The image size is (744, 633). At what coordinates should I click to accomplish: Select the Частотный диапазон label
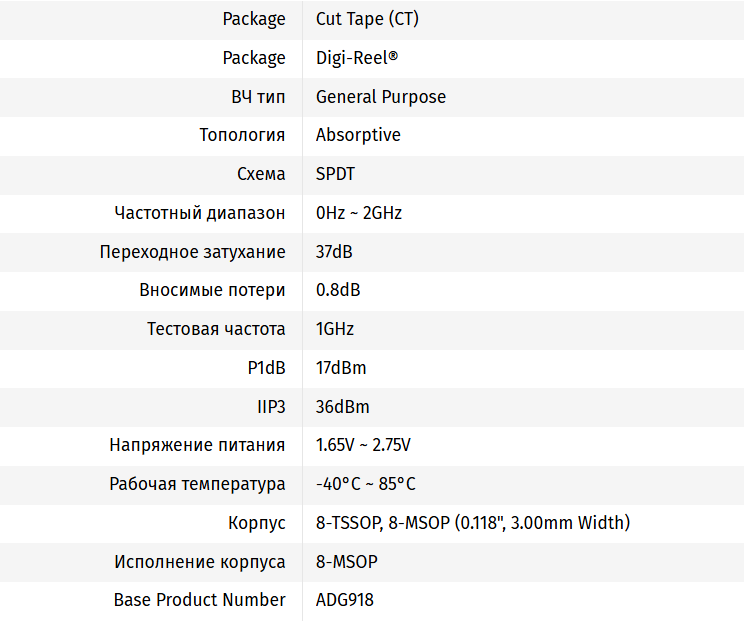tap(200, 213)
